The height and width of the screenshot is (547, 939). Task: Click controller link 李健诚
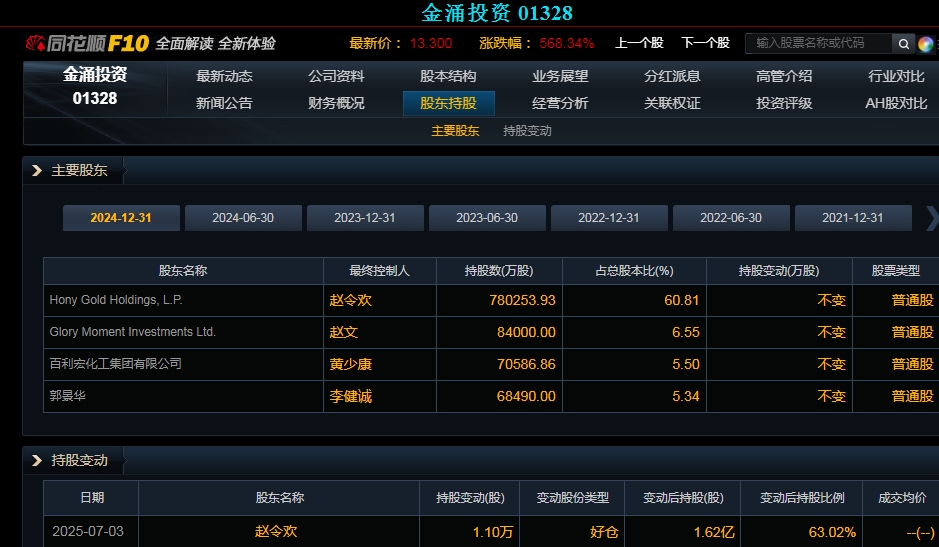(x=350, y=396)
